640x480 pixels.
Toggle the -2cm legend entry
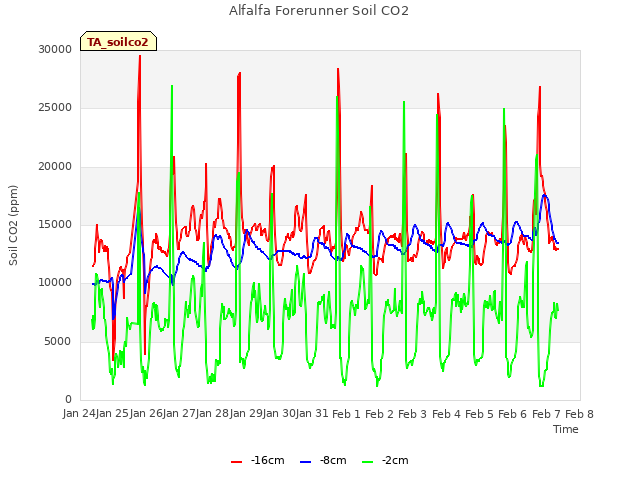click(385, 460)
